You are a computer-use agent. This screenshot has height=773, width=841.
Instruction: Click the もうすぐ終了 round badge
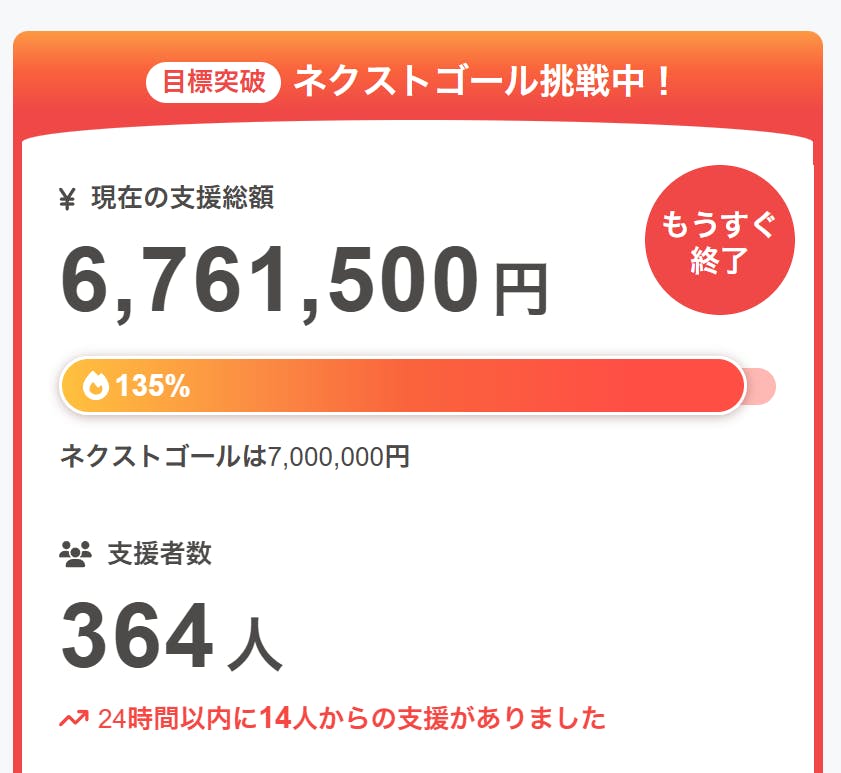click(x=719, y=240)
